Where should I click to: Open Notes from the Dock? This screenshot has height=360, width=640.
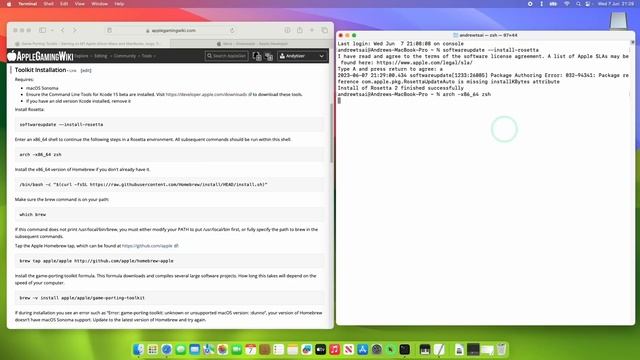(x=293, y=349)
